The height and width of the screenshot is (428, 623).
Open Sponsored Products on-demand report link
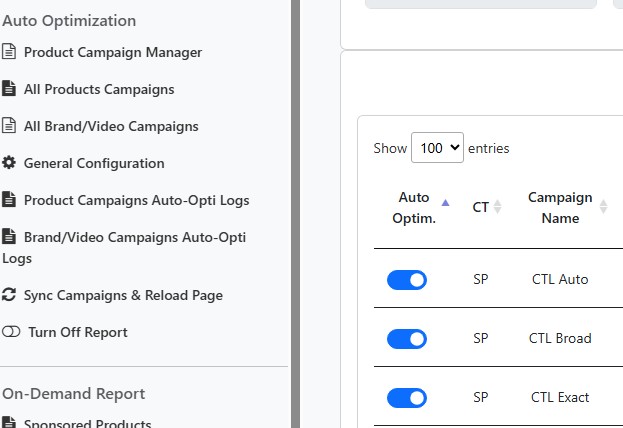coord(87,422)
